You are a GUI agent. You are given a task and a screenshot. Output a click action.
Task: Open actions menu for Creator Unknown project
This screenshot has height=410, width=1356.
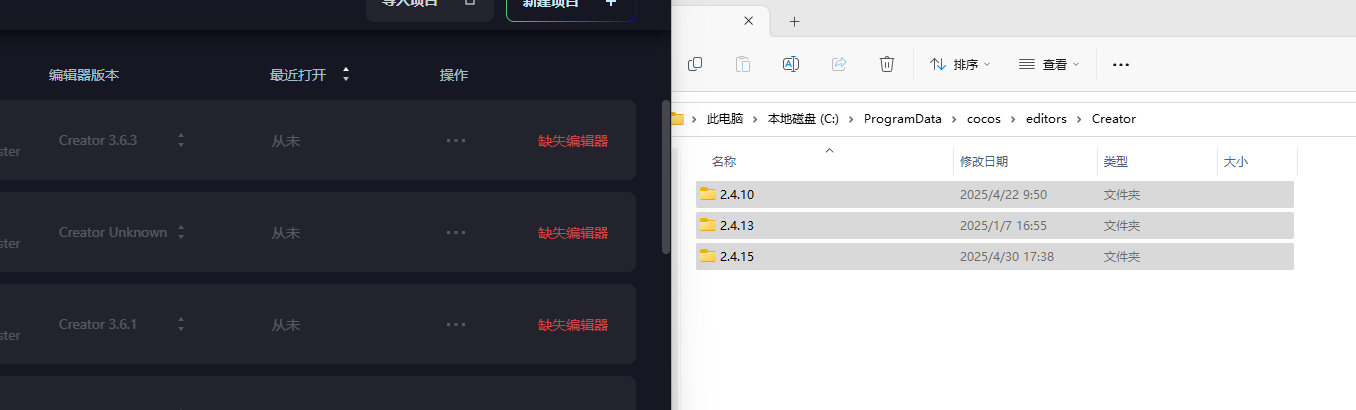[456, 233]
